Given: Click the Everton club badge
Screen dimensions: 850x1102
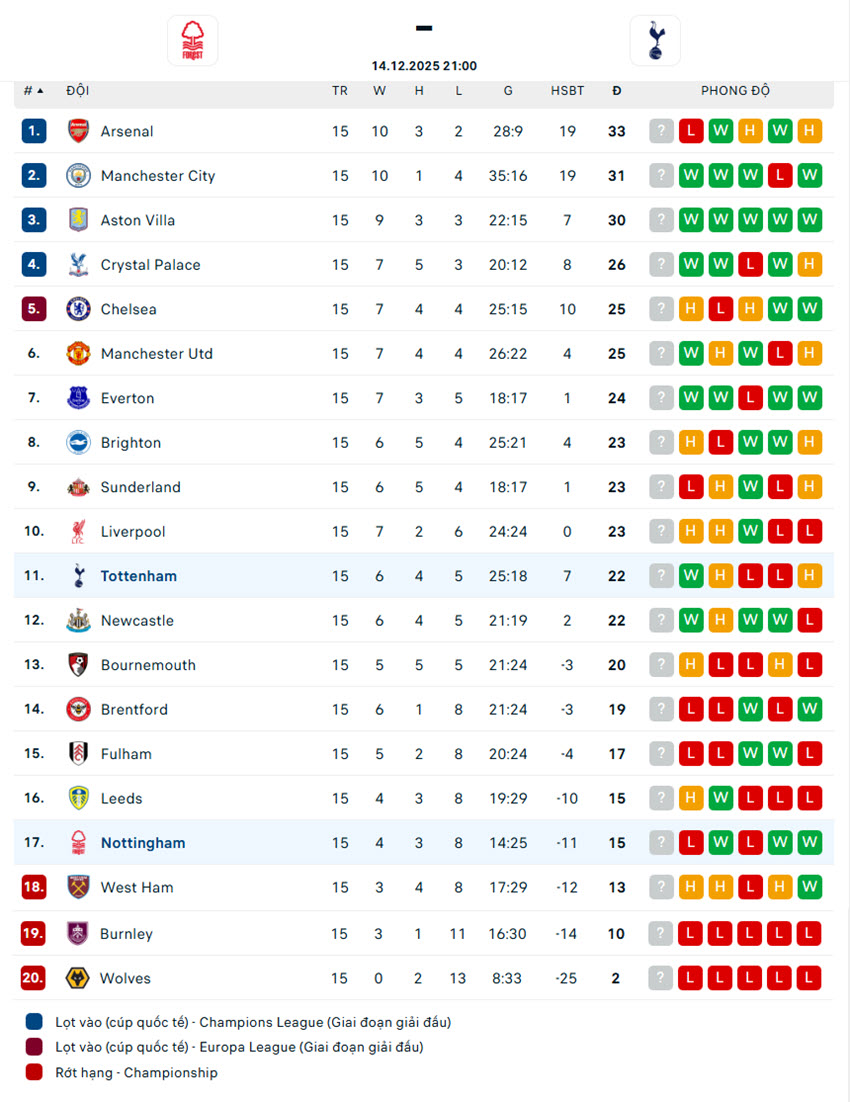Looking at the screenshot, I should tap(78, 398).
